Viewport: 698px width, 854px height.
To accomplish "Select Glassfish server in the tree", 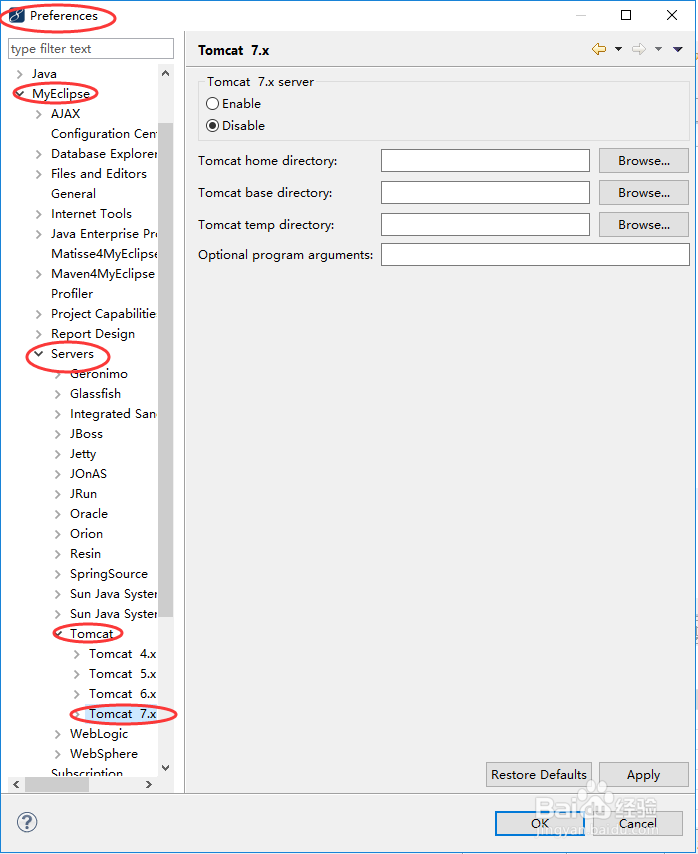I will pyautogui.click(x=95, y=393).
